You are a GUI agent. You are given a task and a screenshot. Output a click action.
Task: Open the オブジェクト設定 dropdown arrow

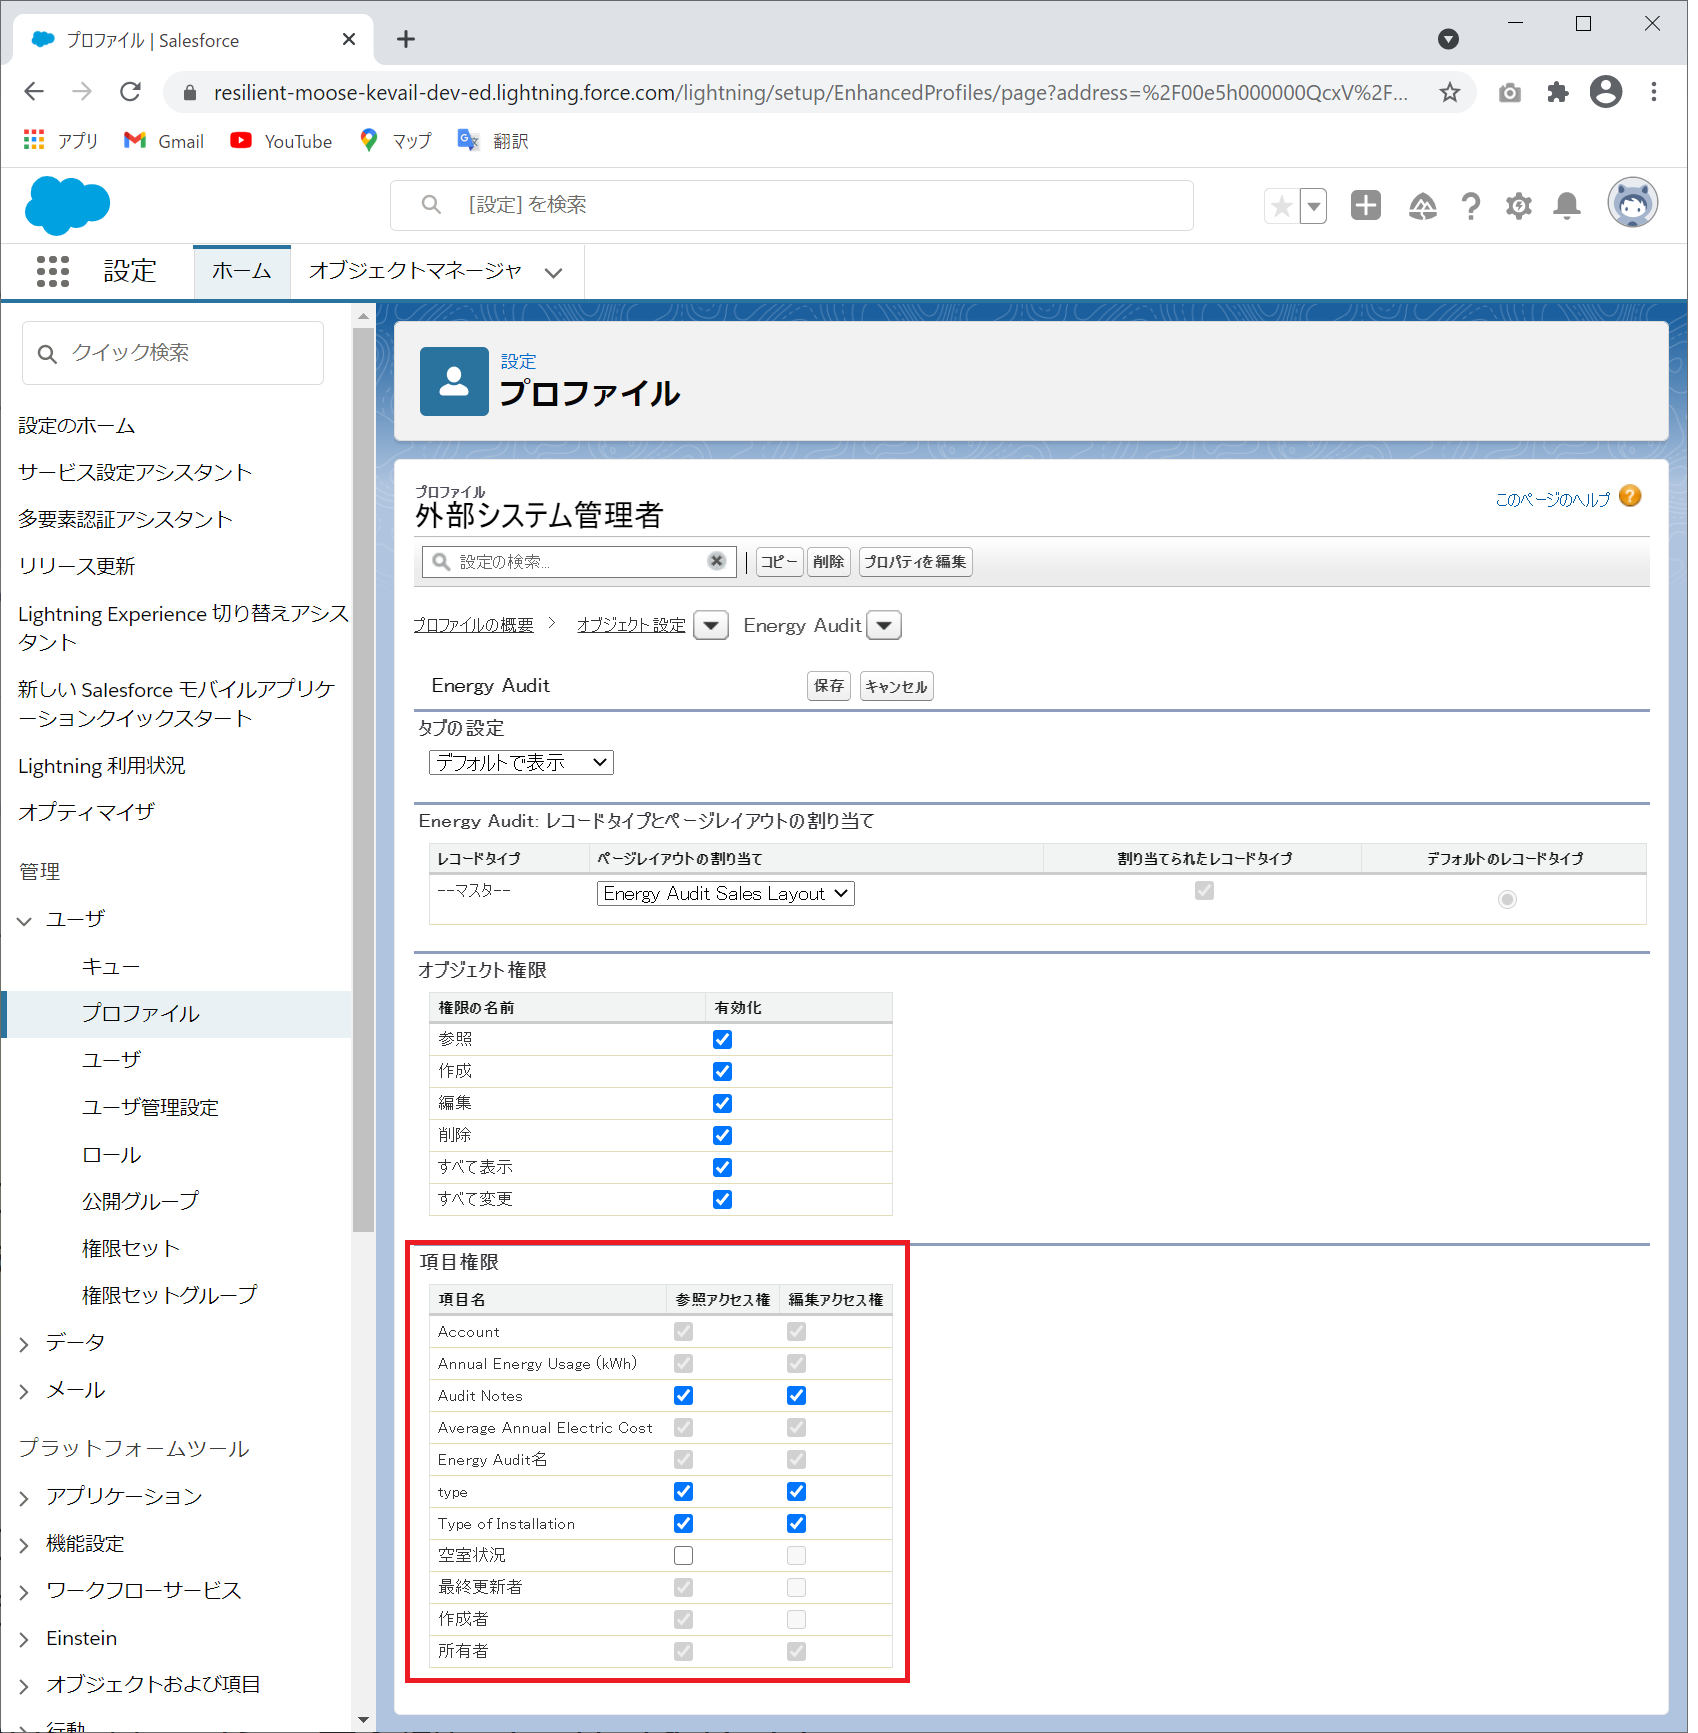(711, 625)
